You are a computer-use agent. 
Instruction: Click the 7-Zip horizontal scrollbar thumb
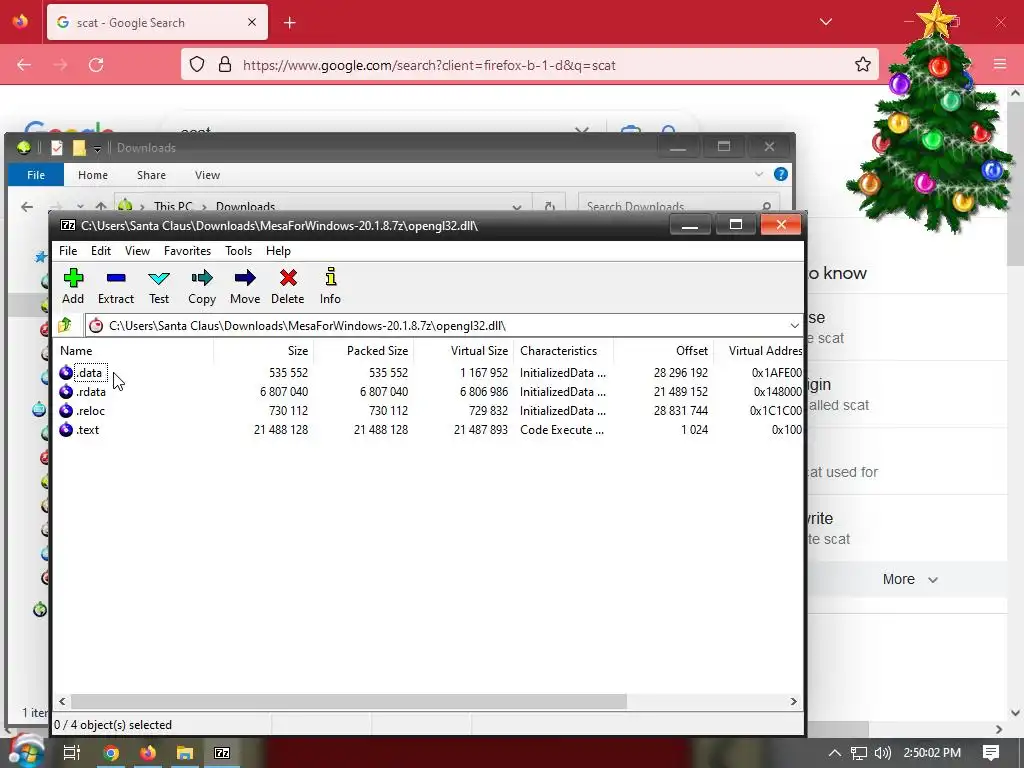point(349,701)
